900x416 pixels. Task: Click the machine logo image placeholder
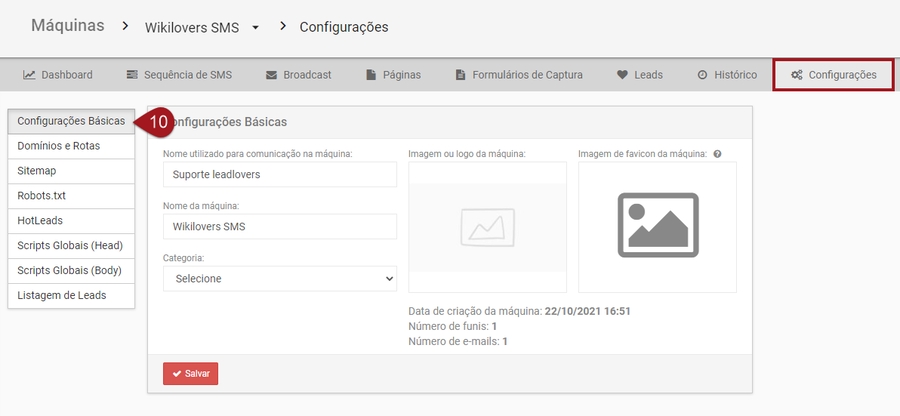pos(487,227)
